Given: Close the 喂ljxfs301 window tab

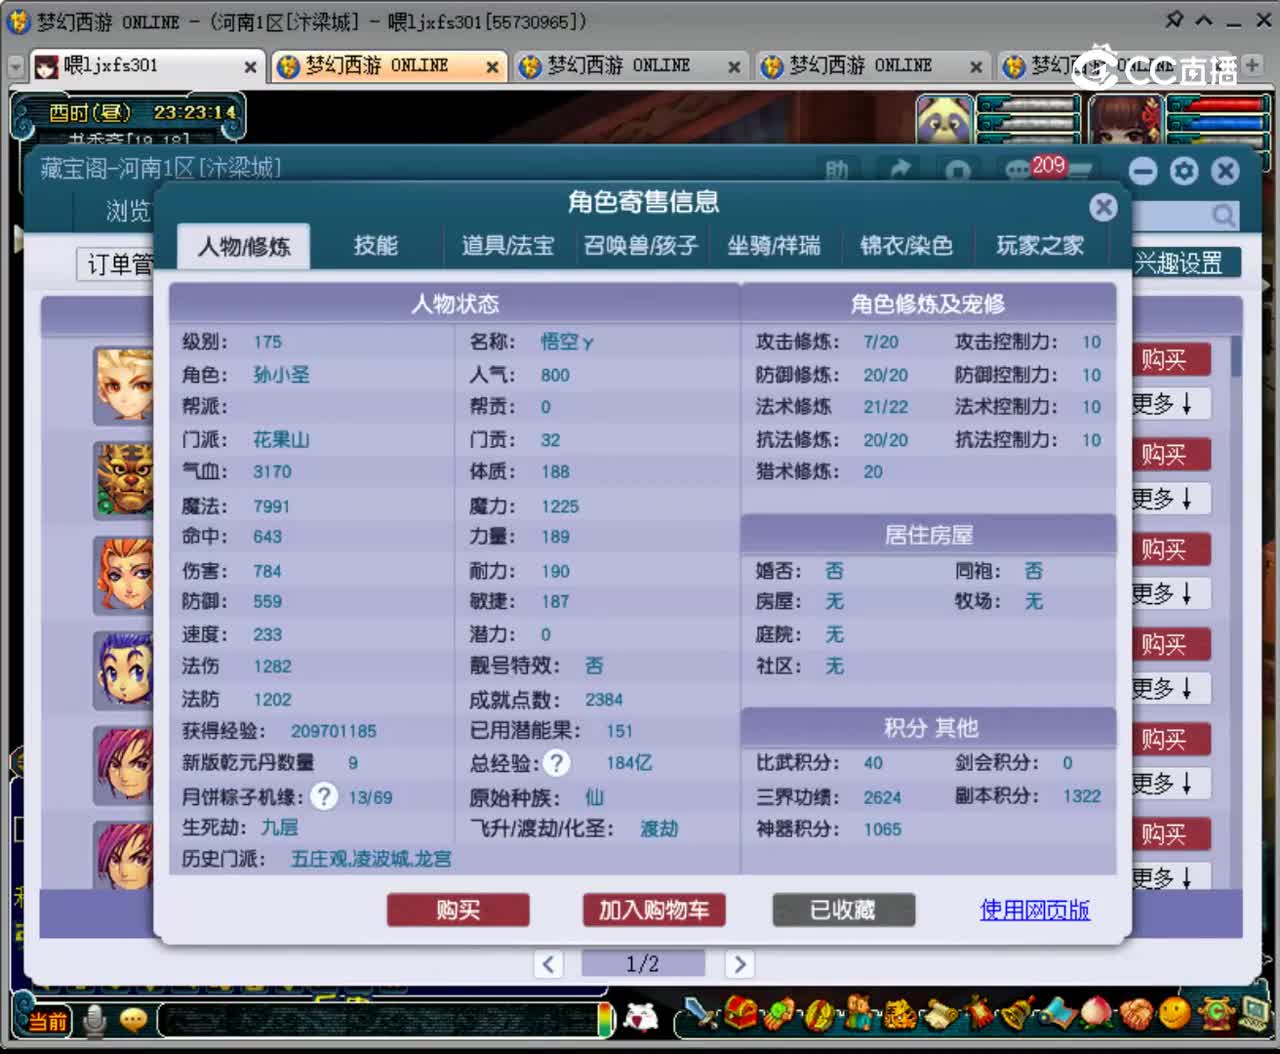Looking at the screenshot, I should click(250, 67).
